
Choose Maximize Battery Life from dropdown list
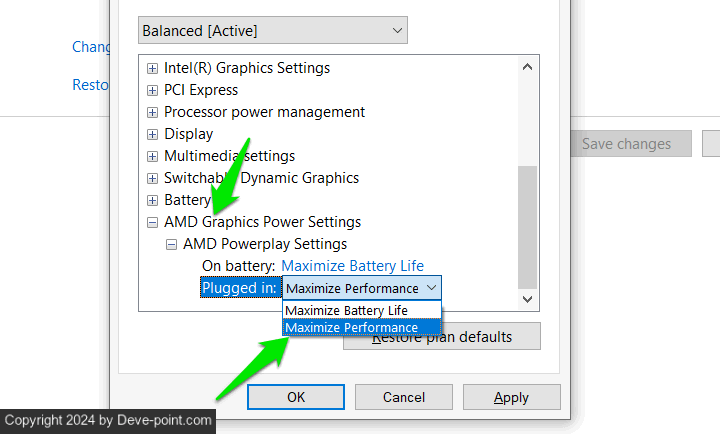(346, 310)
